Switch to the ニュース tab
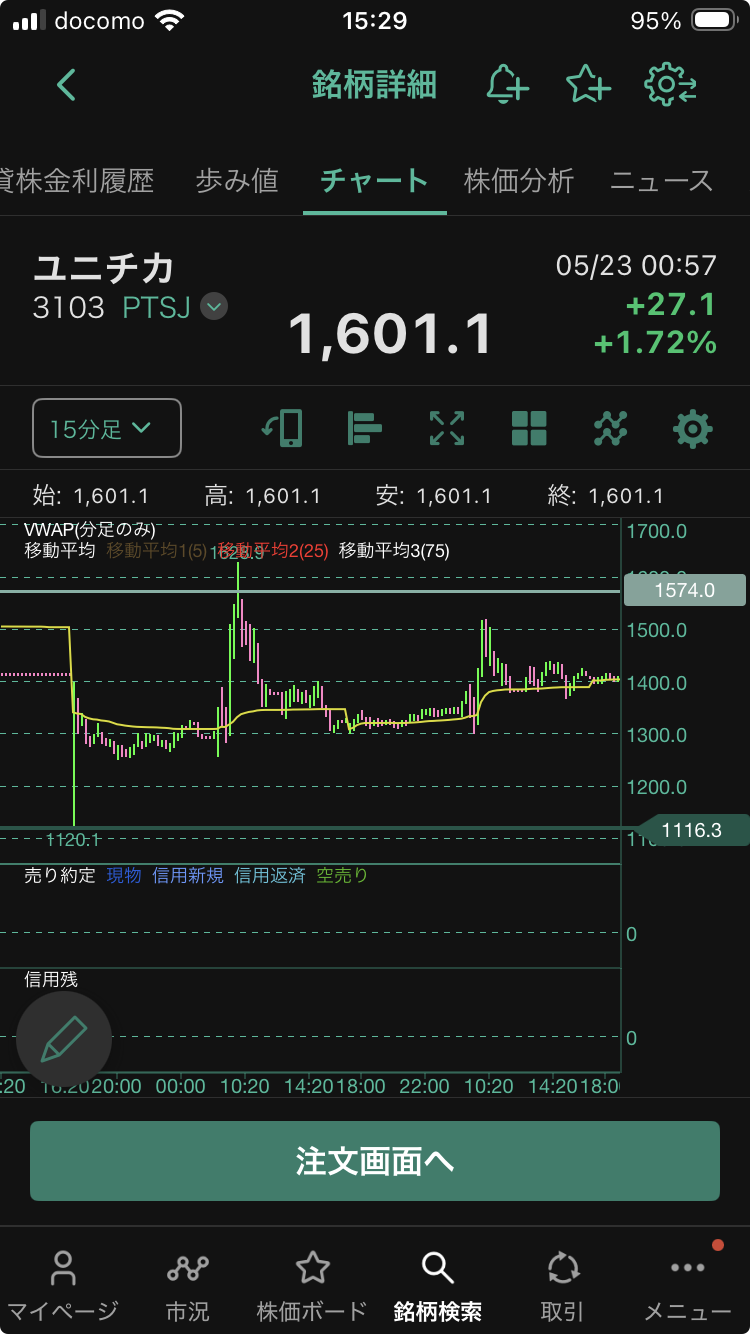The width and height of the screenshot is (750, 1334). [x=662, y=181]
